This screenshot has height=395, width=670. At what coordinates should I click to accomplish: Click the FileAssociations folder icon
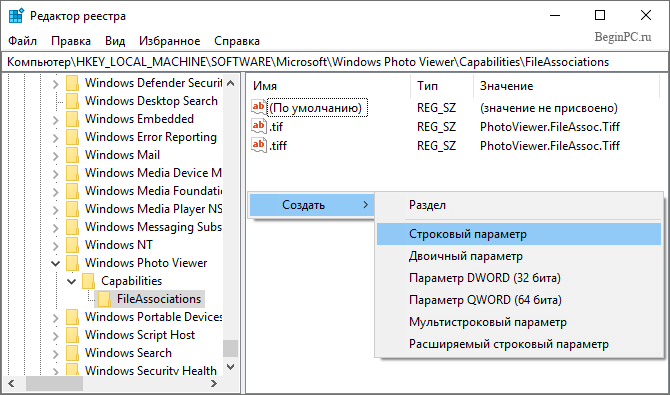pos(104,299)
